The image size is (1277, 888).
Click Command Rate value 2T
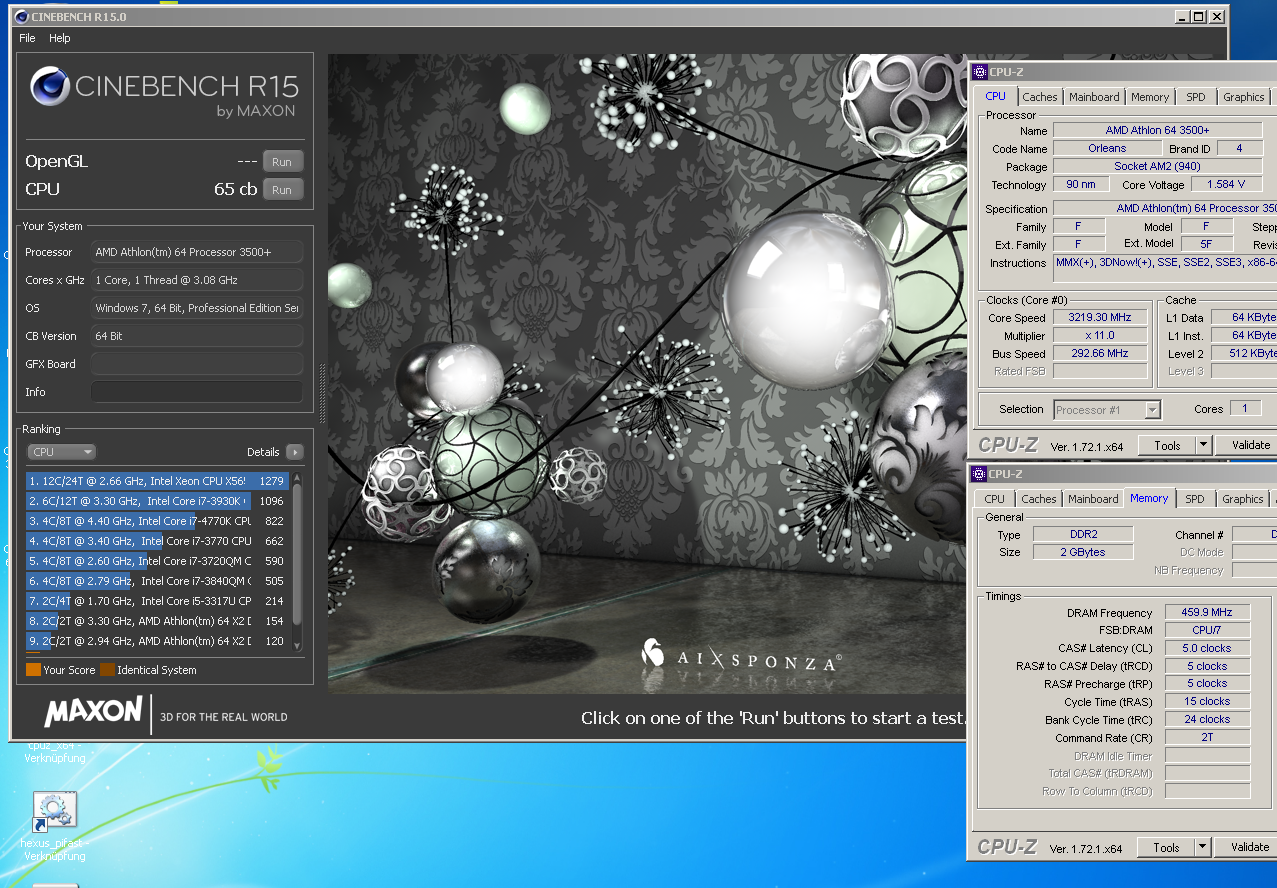point(1207,737)
